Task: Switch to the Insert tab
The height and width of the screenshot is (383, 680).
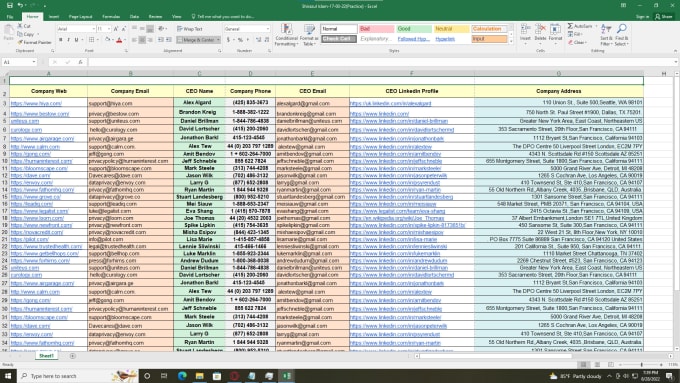Action: pos(54,16)
